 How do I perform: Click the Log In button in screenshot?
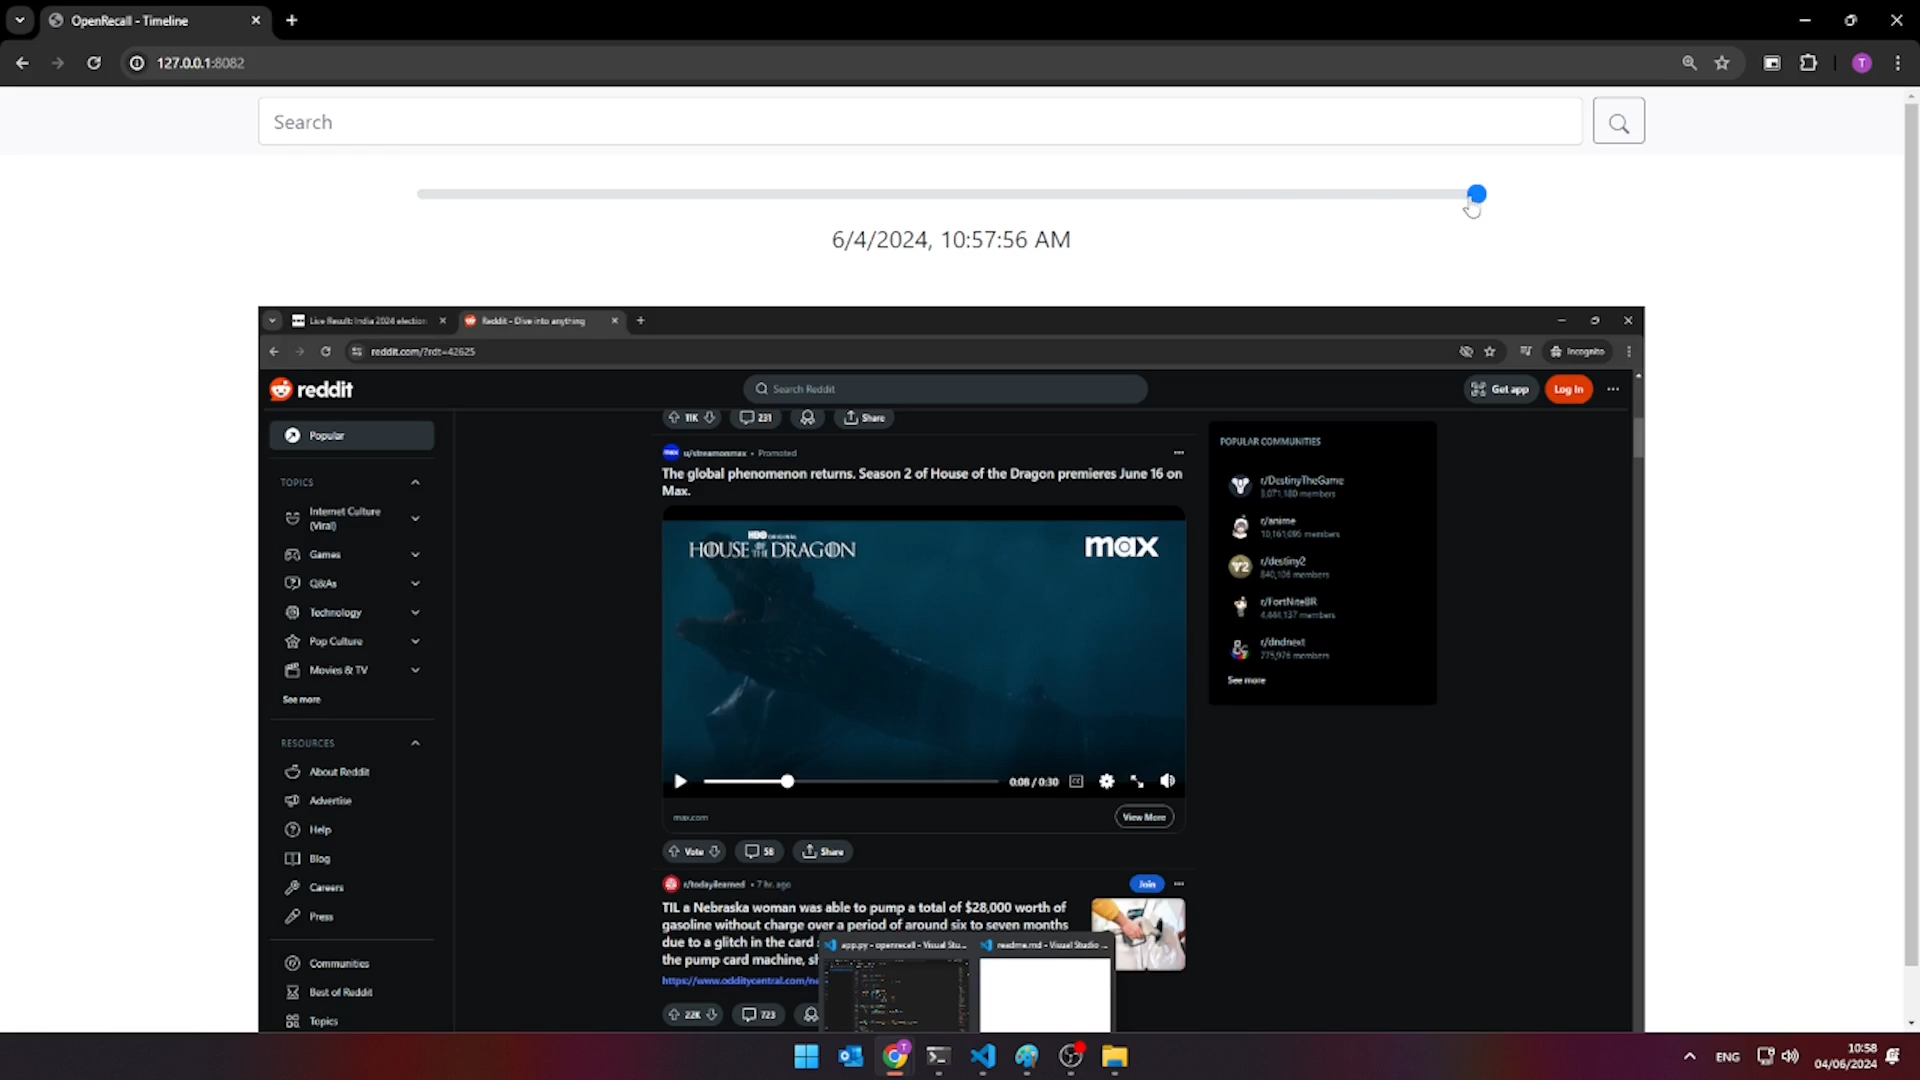click(x=1568, y=389)
